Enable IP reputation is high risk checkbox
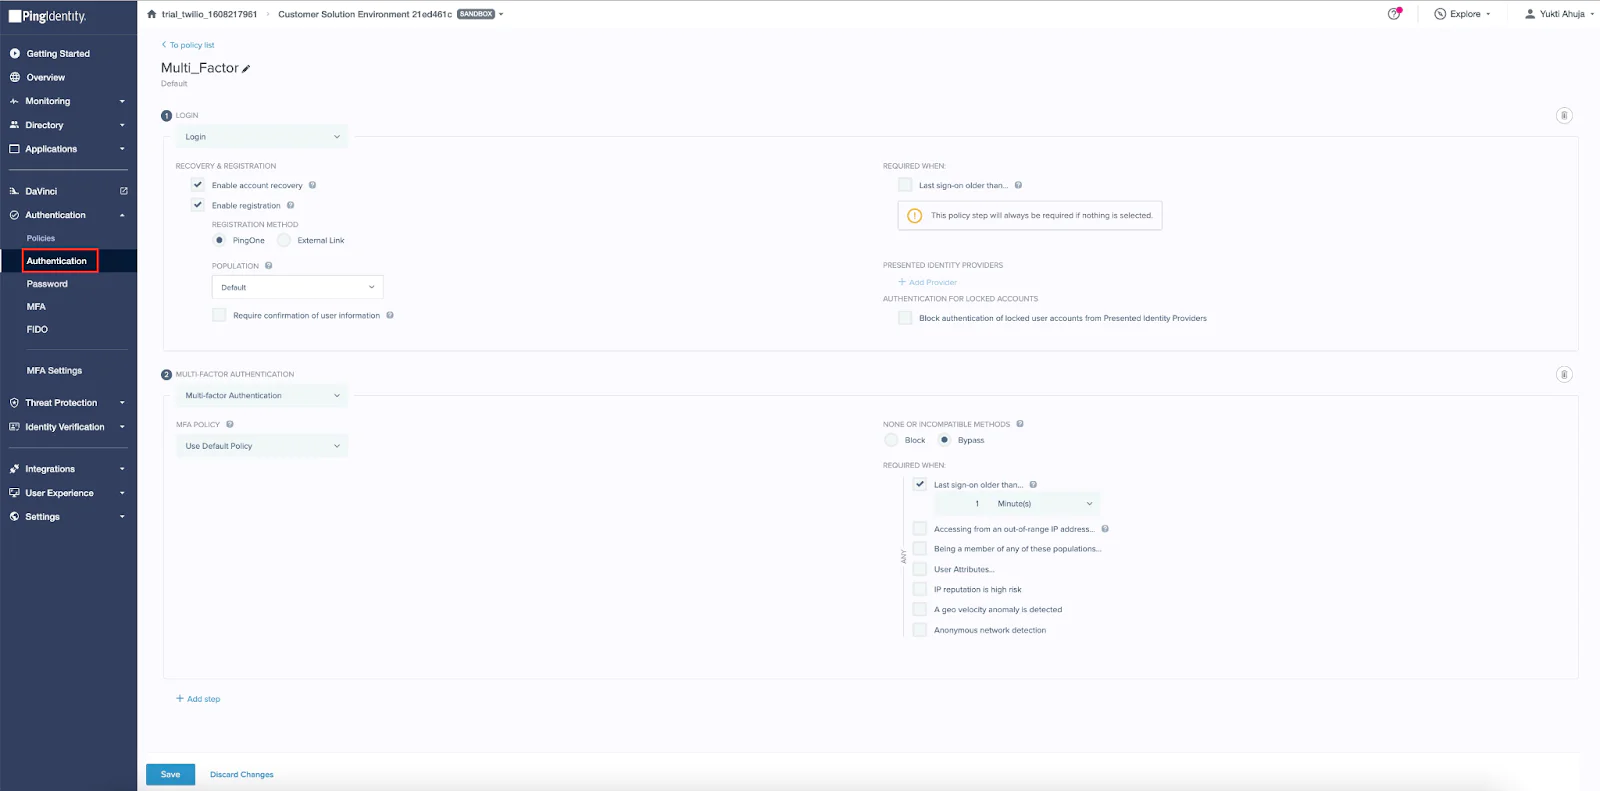Viewport: 1600px width, 791px height. tap(920, 589)
